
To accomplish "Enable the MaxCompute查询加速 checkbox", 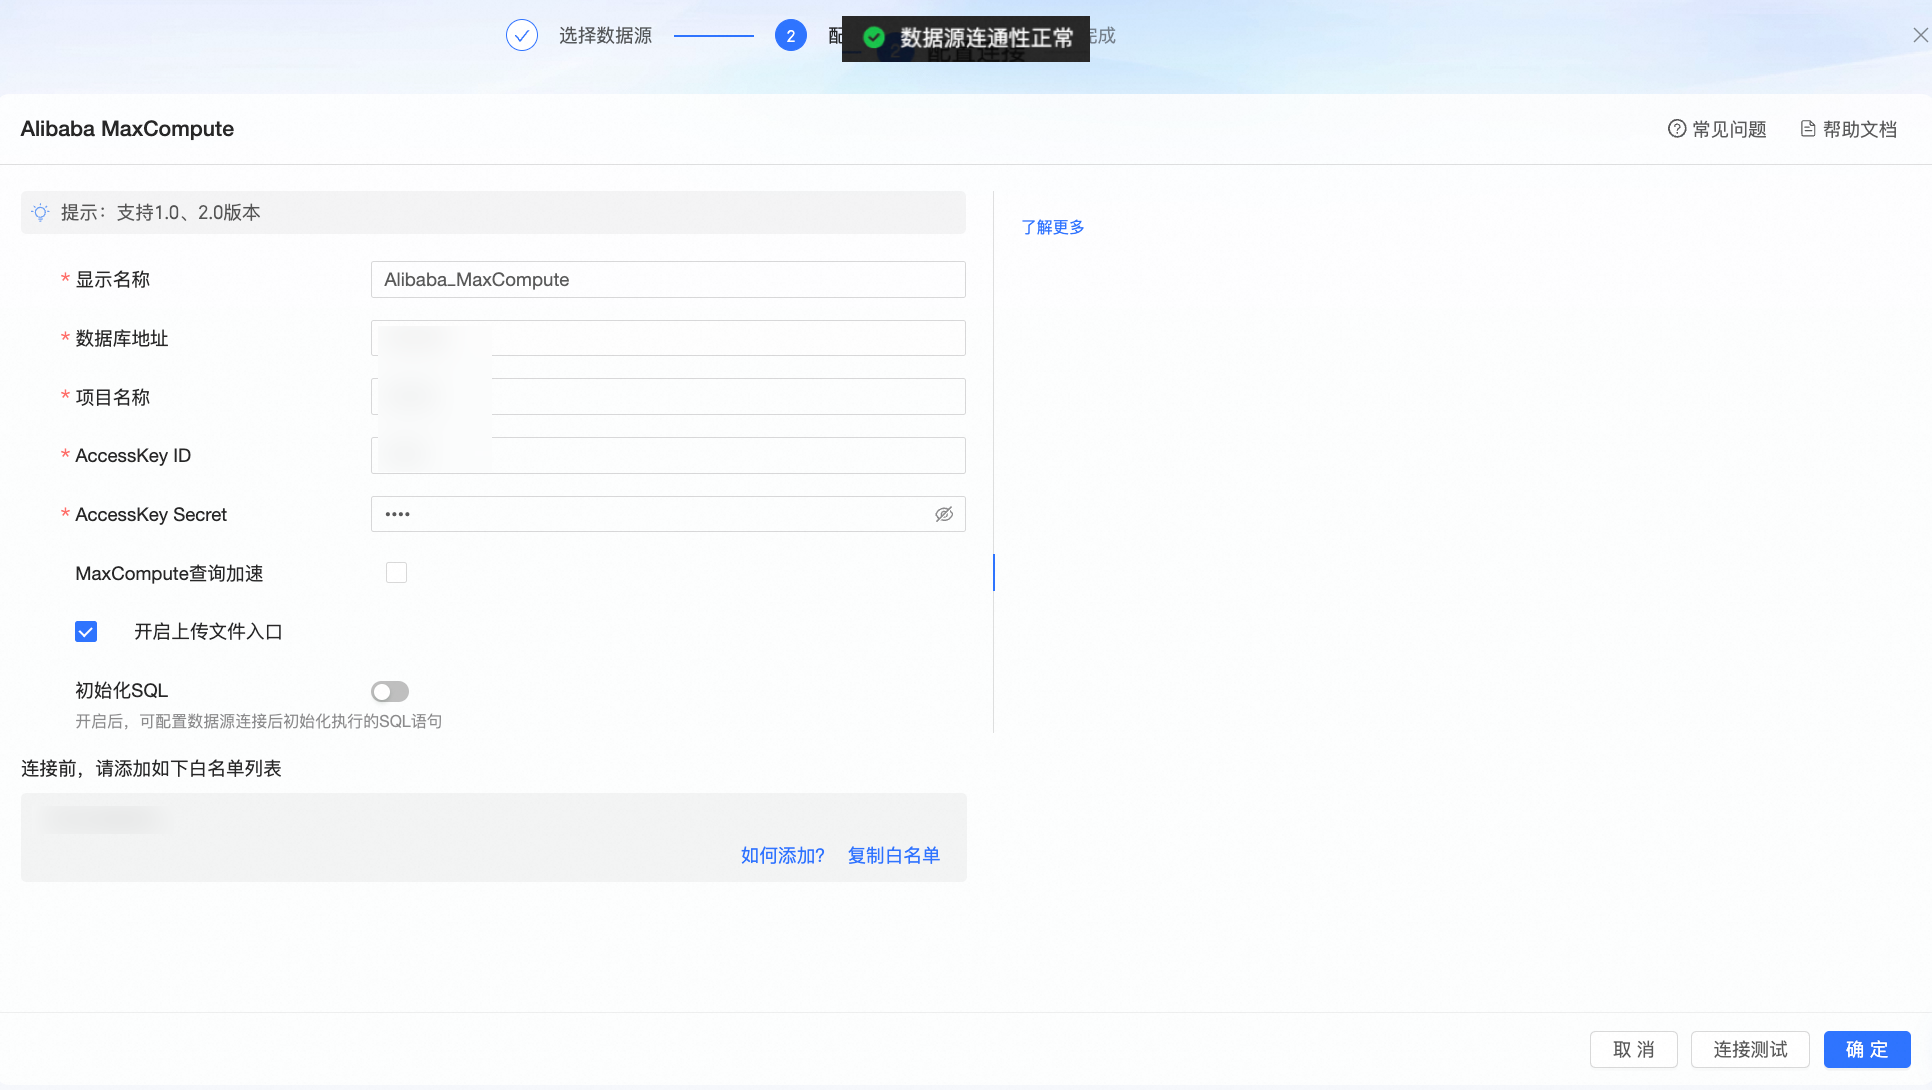I will 396,573.
